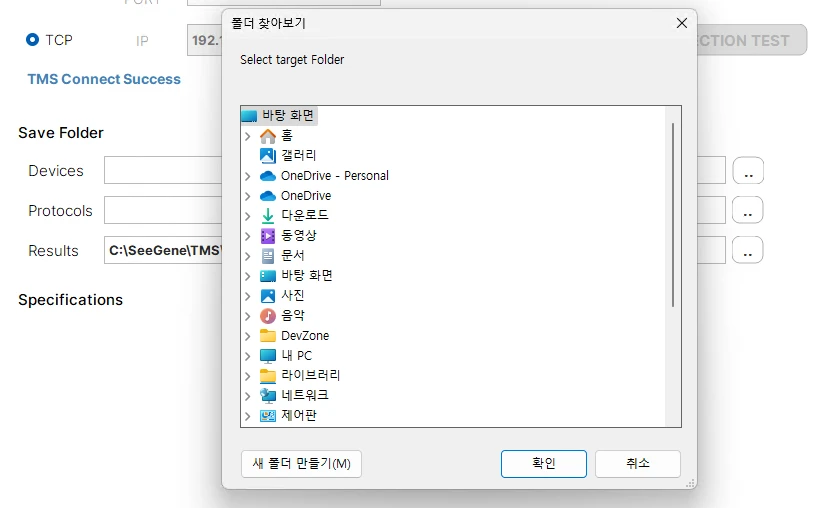Select the TCP radio button
835x508 pixels.
(x=32, y=40)
